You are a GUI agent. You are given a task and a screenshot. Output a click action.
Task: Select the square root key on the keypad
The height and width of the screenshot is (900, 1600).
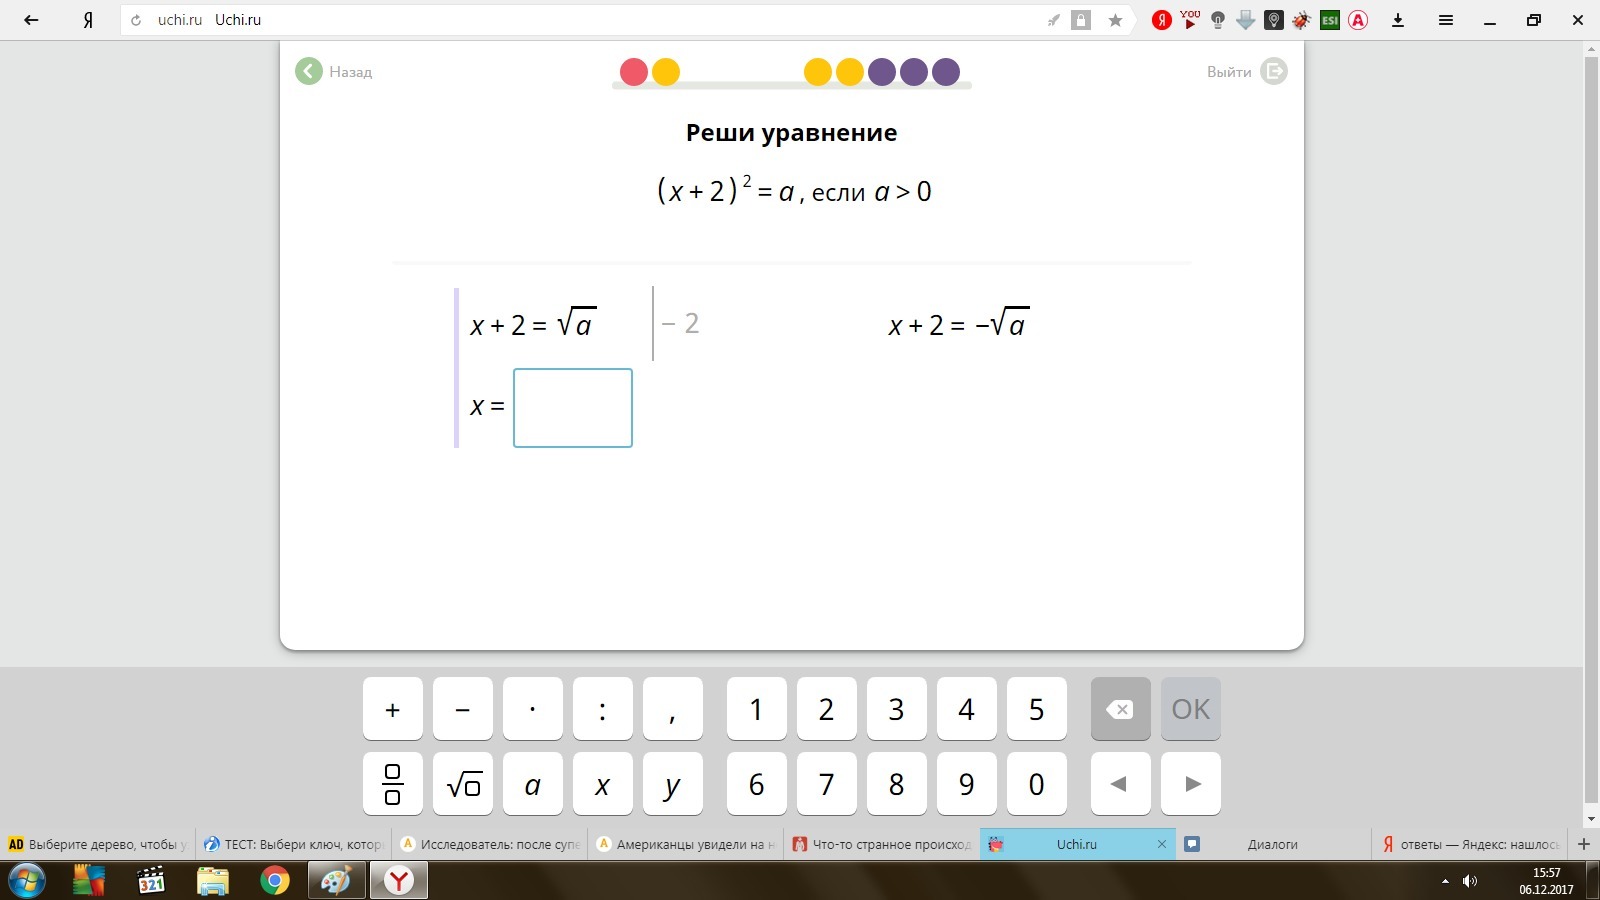click(463, 784)
